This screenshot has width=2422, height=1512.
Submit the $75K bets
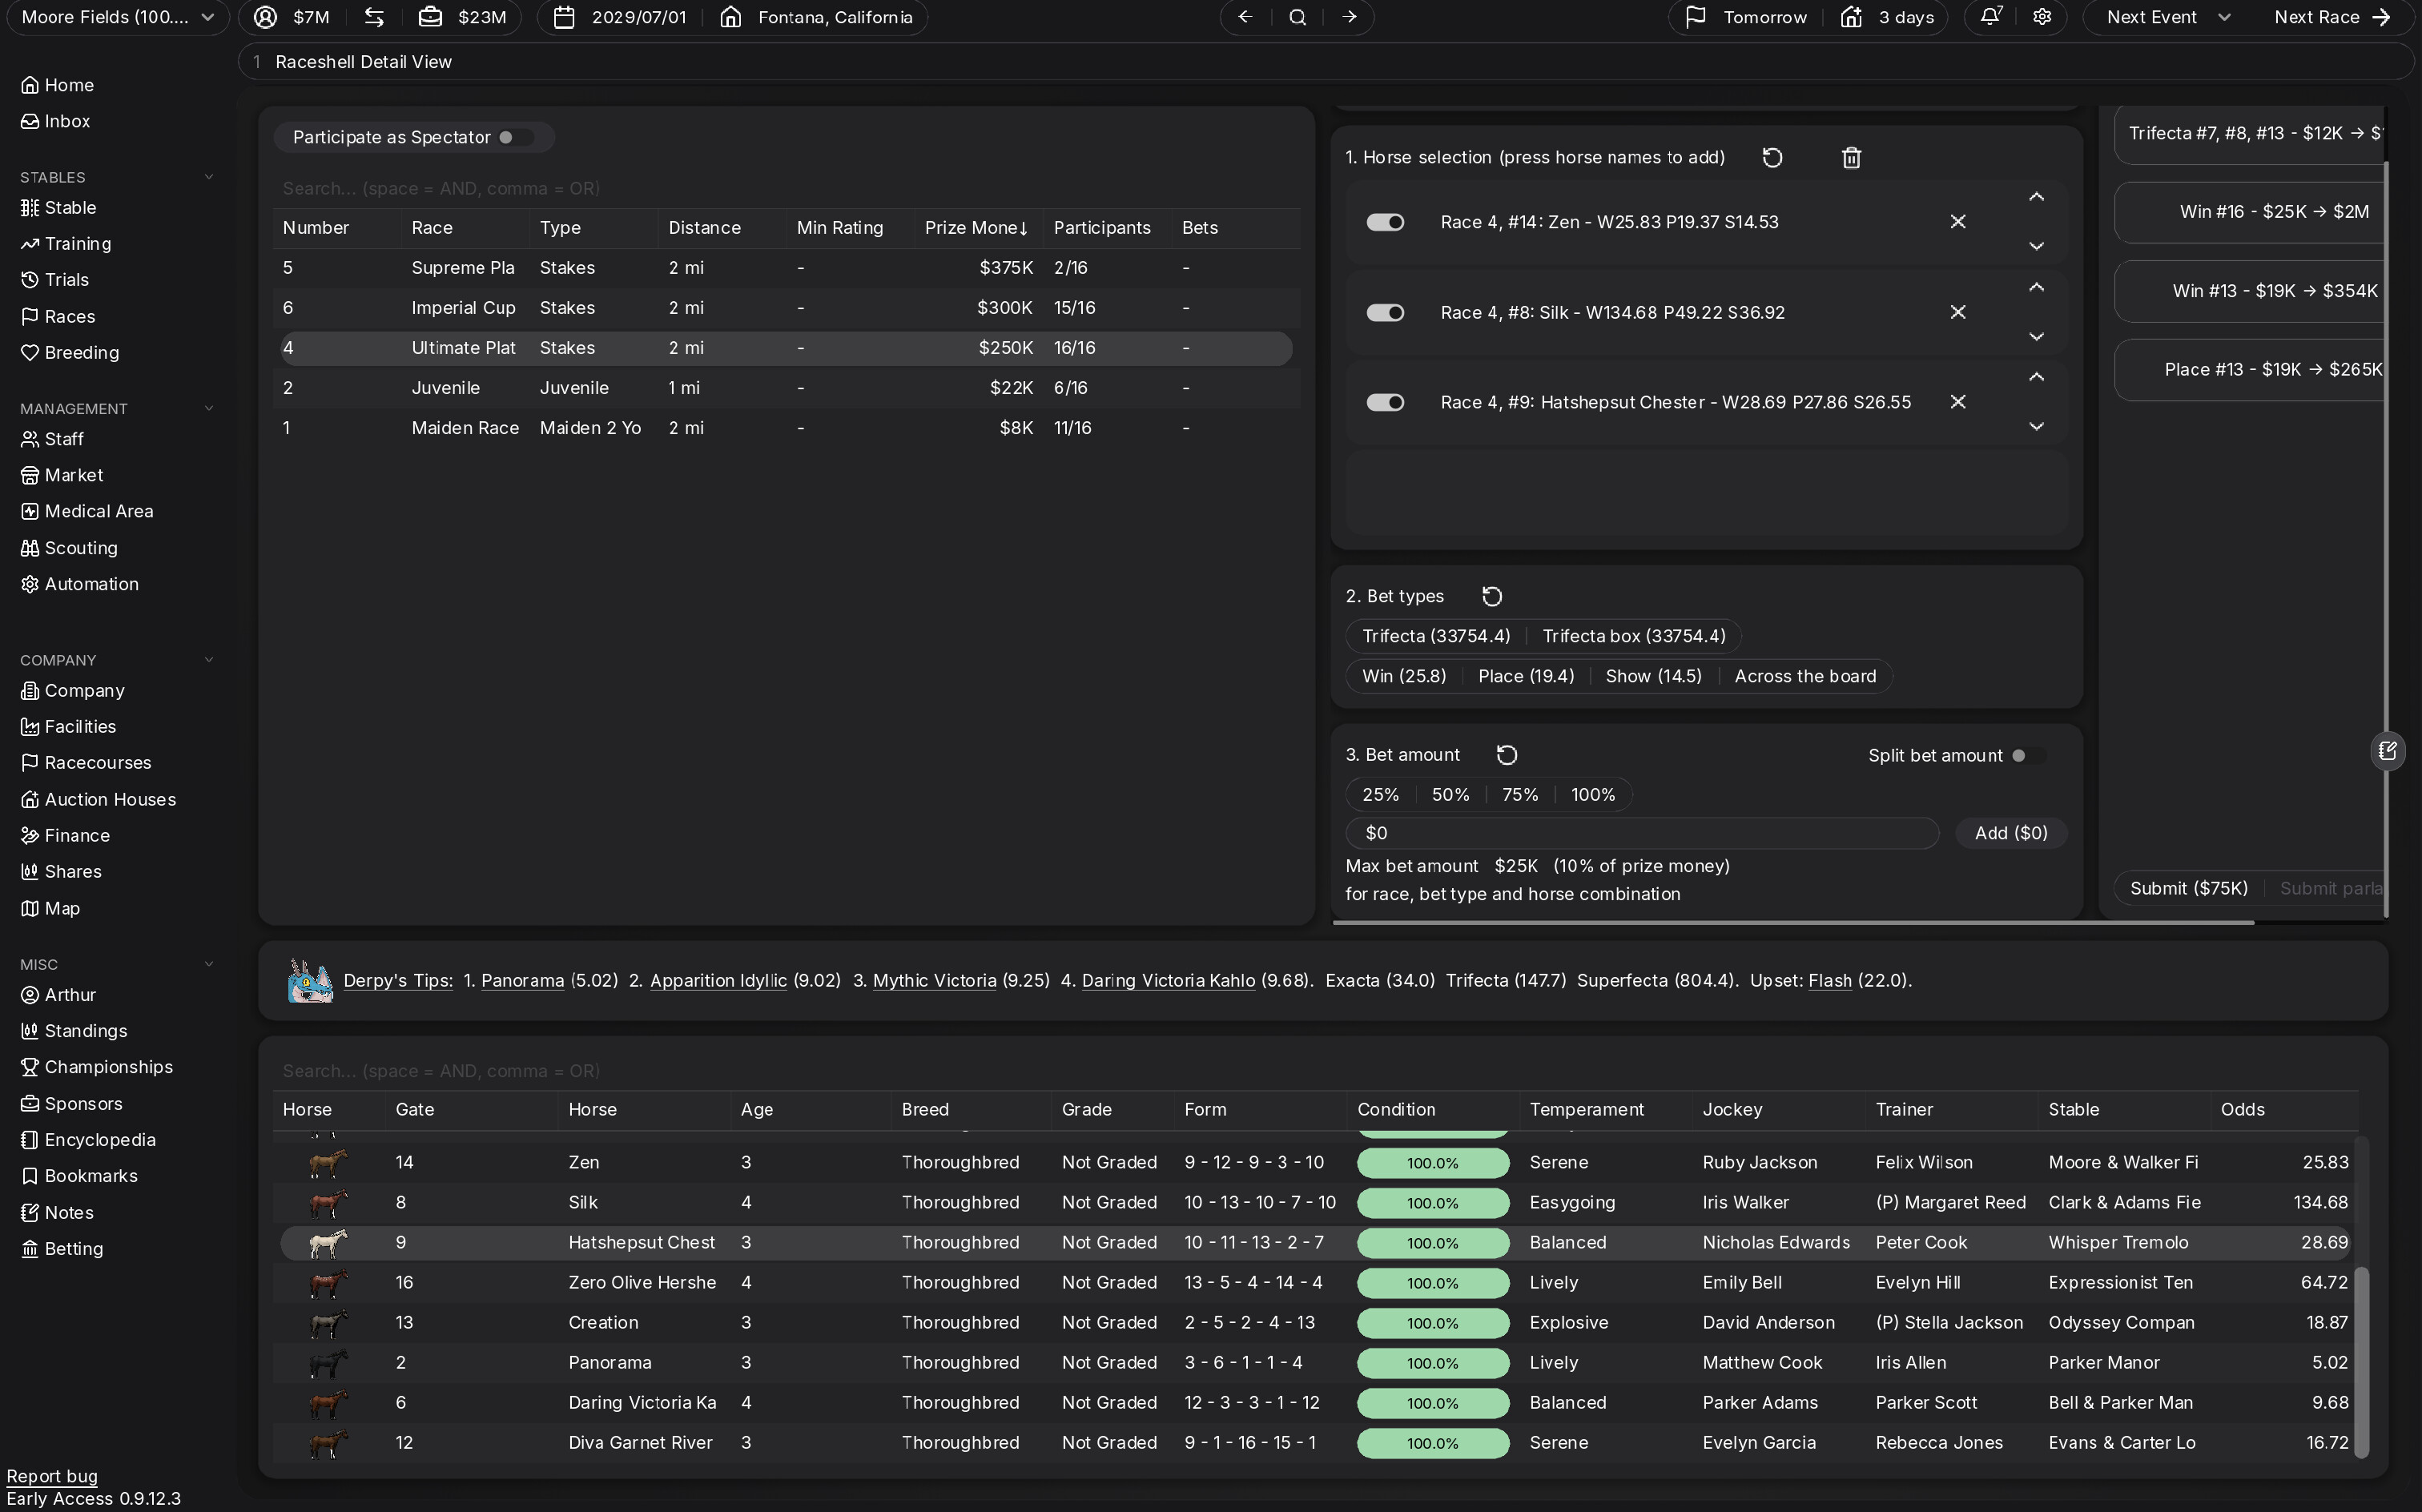(2188, 888)
